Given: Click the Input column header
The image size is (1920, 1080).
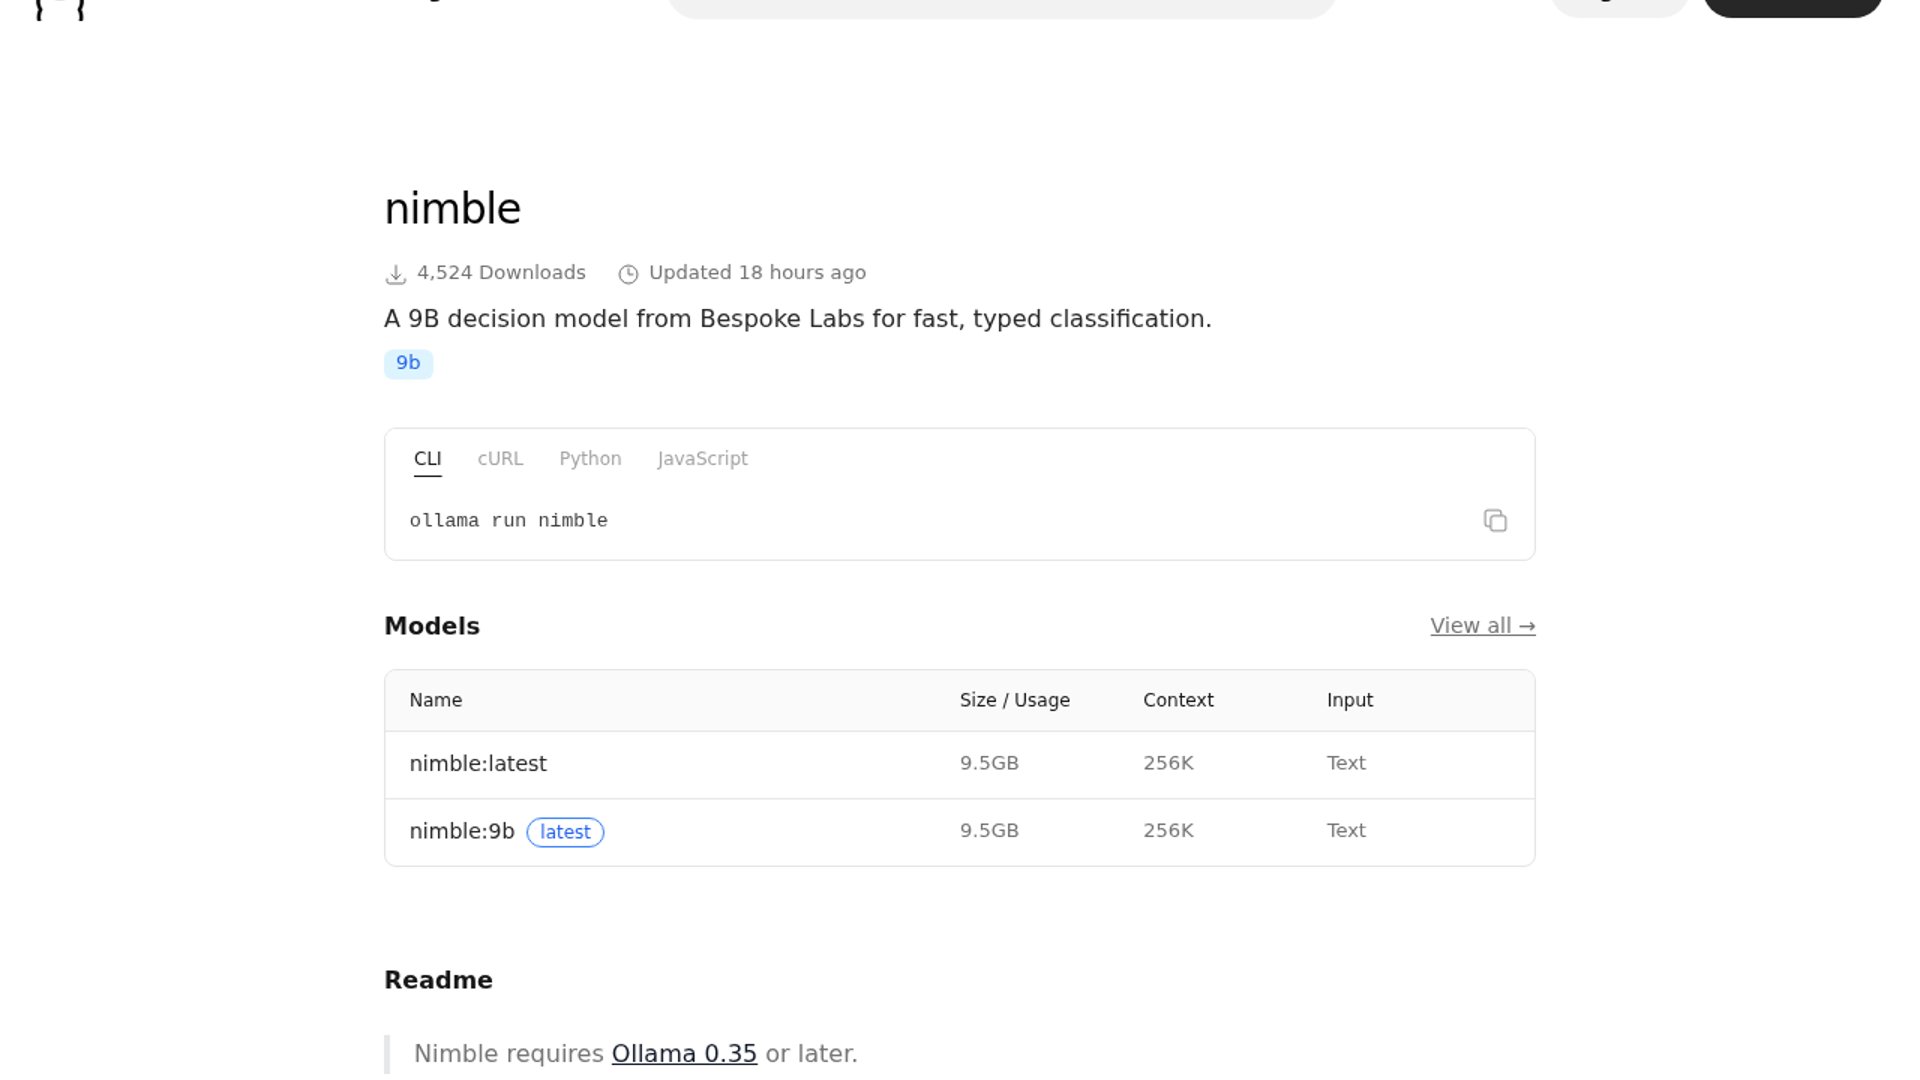Looking at the screenshot, I should (x=1349, y=700).
